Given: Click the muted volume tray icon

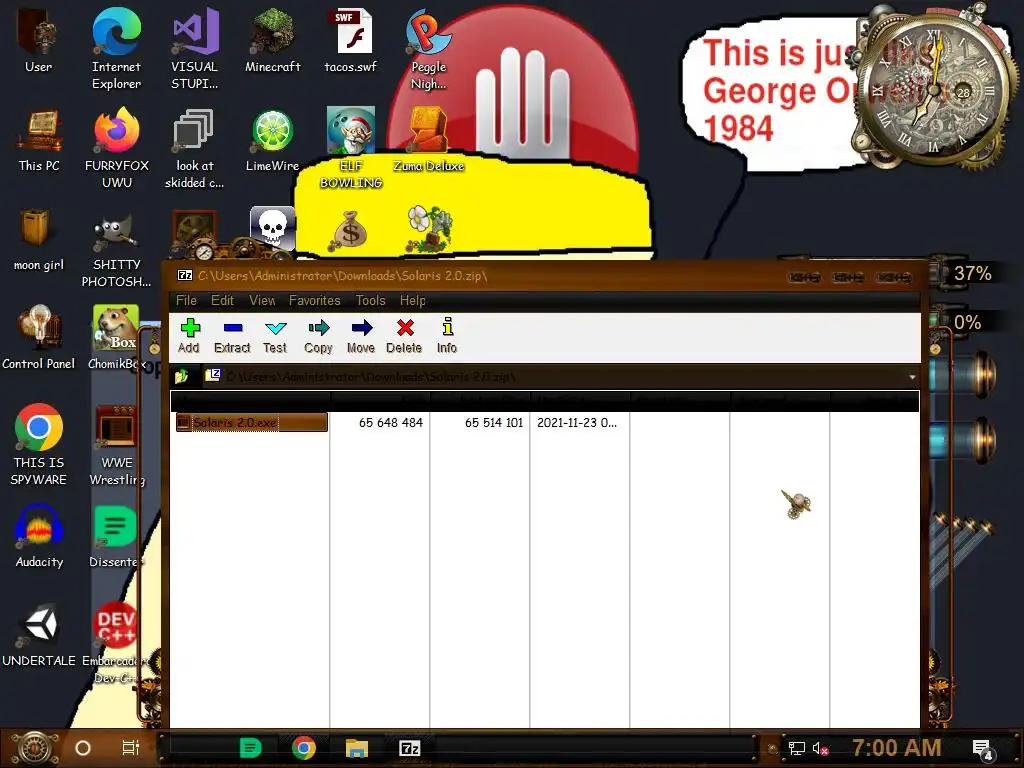Looking at the screenshot, I should tap(820, 748).
